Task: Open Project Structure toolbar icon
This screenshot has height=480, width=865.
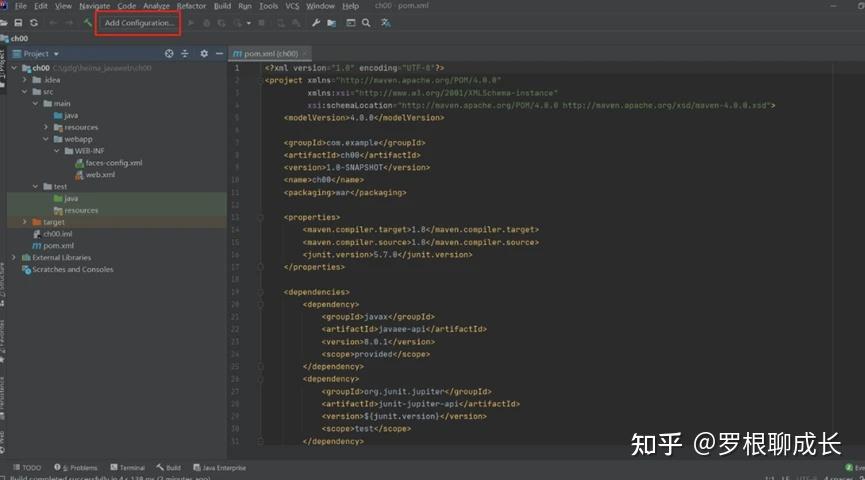Action: pos(332,23)
